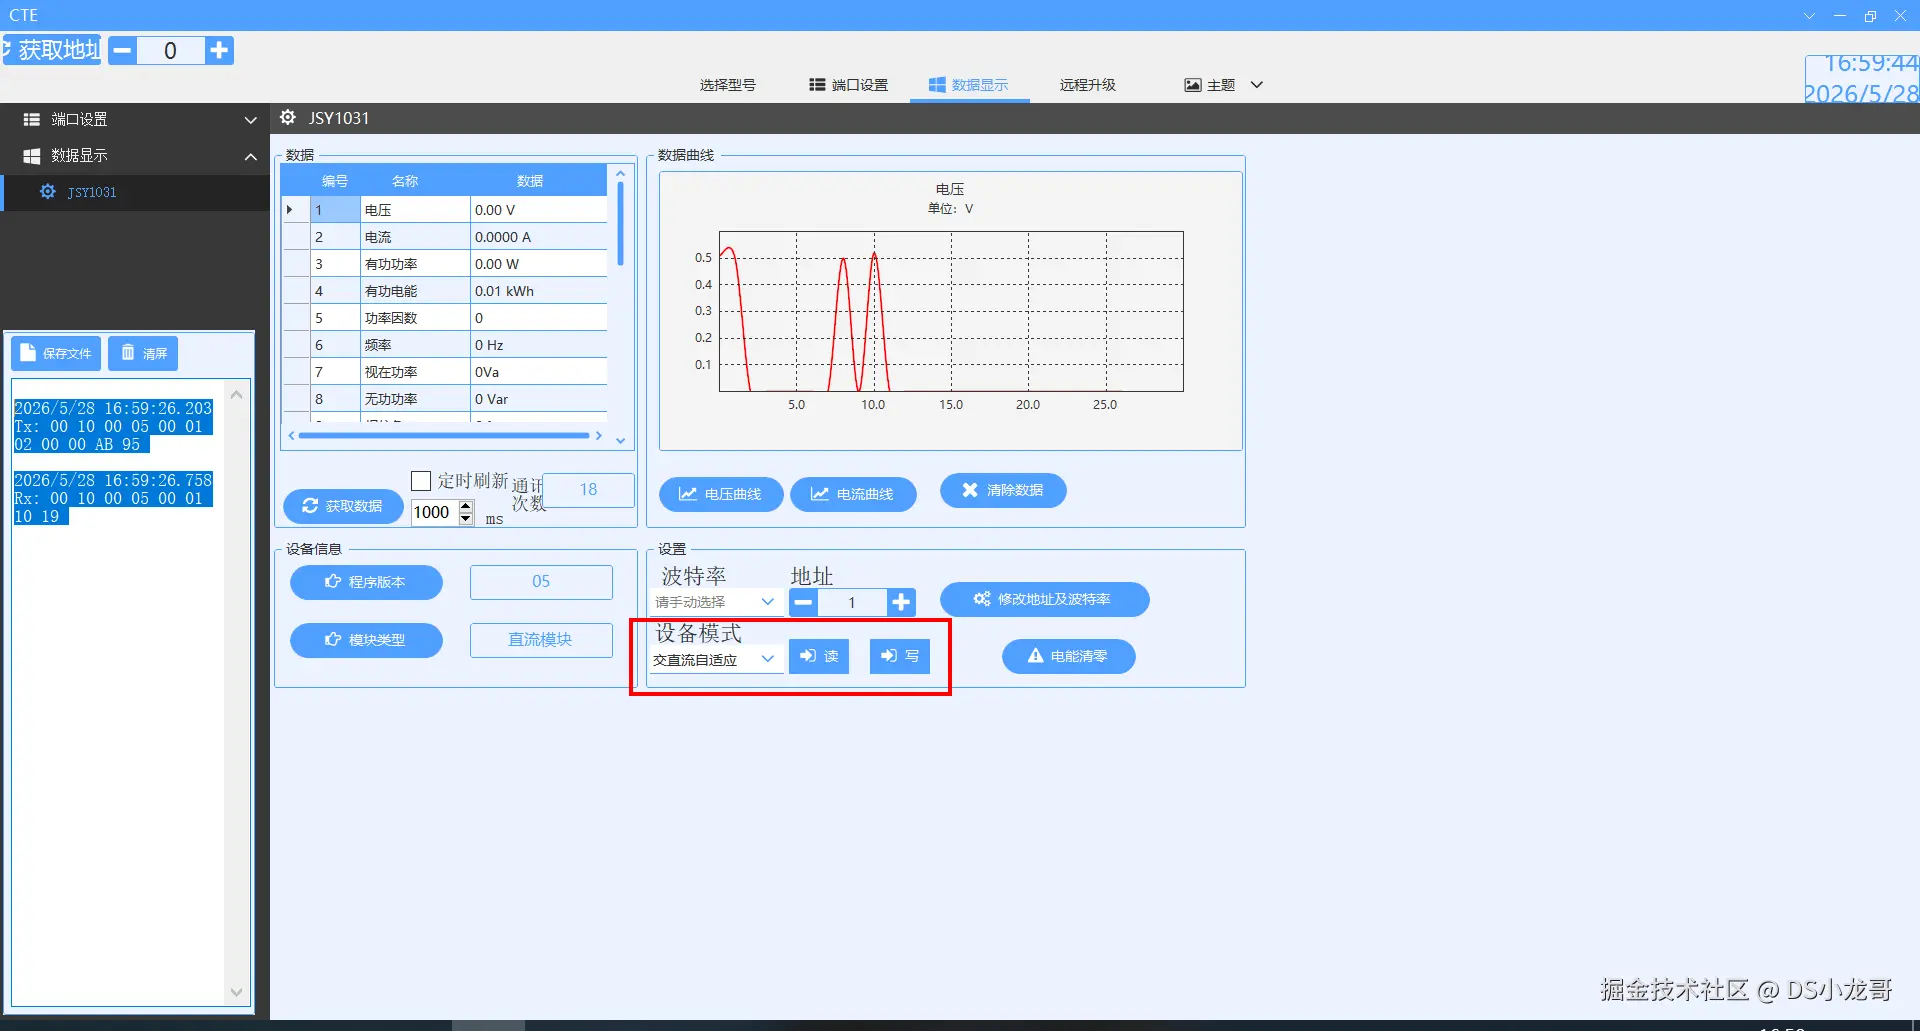Image resolution: width=1920 pixels, height=1031 pixels.
Task: Show the 电压曲线 voltage curve
Action: 721,494
